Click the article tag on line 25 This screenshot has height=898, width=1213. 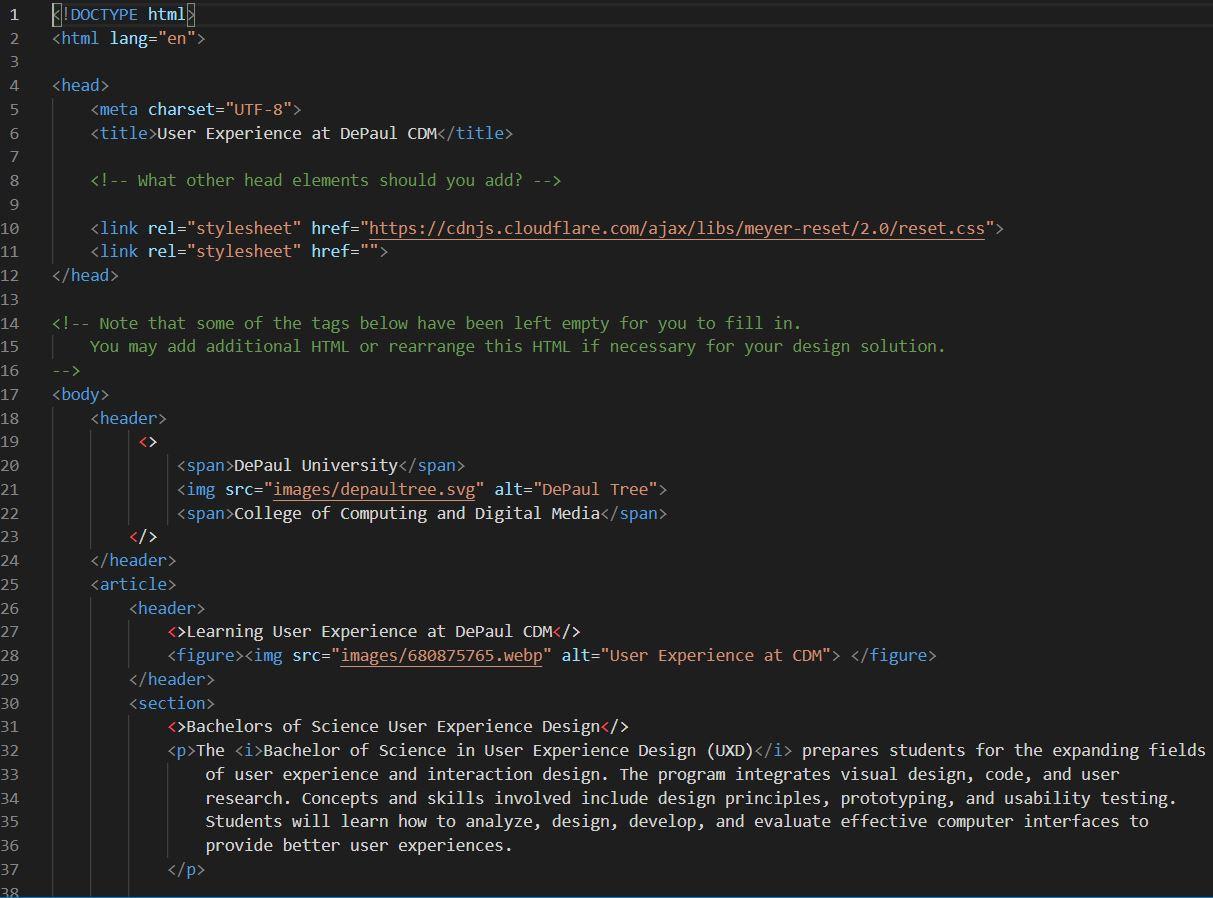click(133, 584)
